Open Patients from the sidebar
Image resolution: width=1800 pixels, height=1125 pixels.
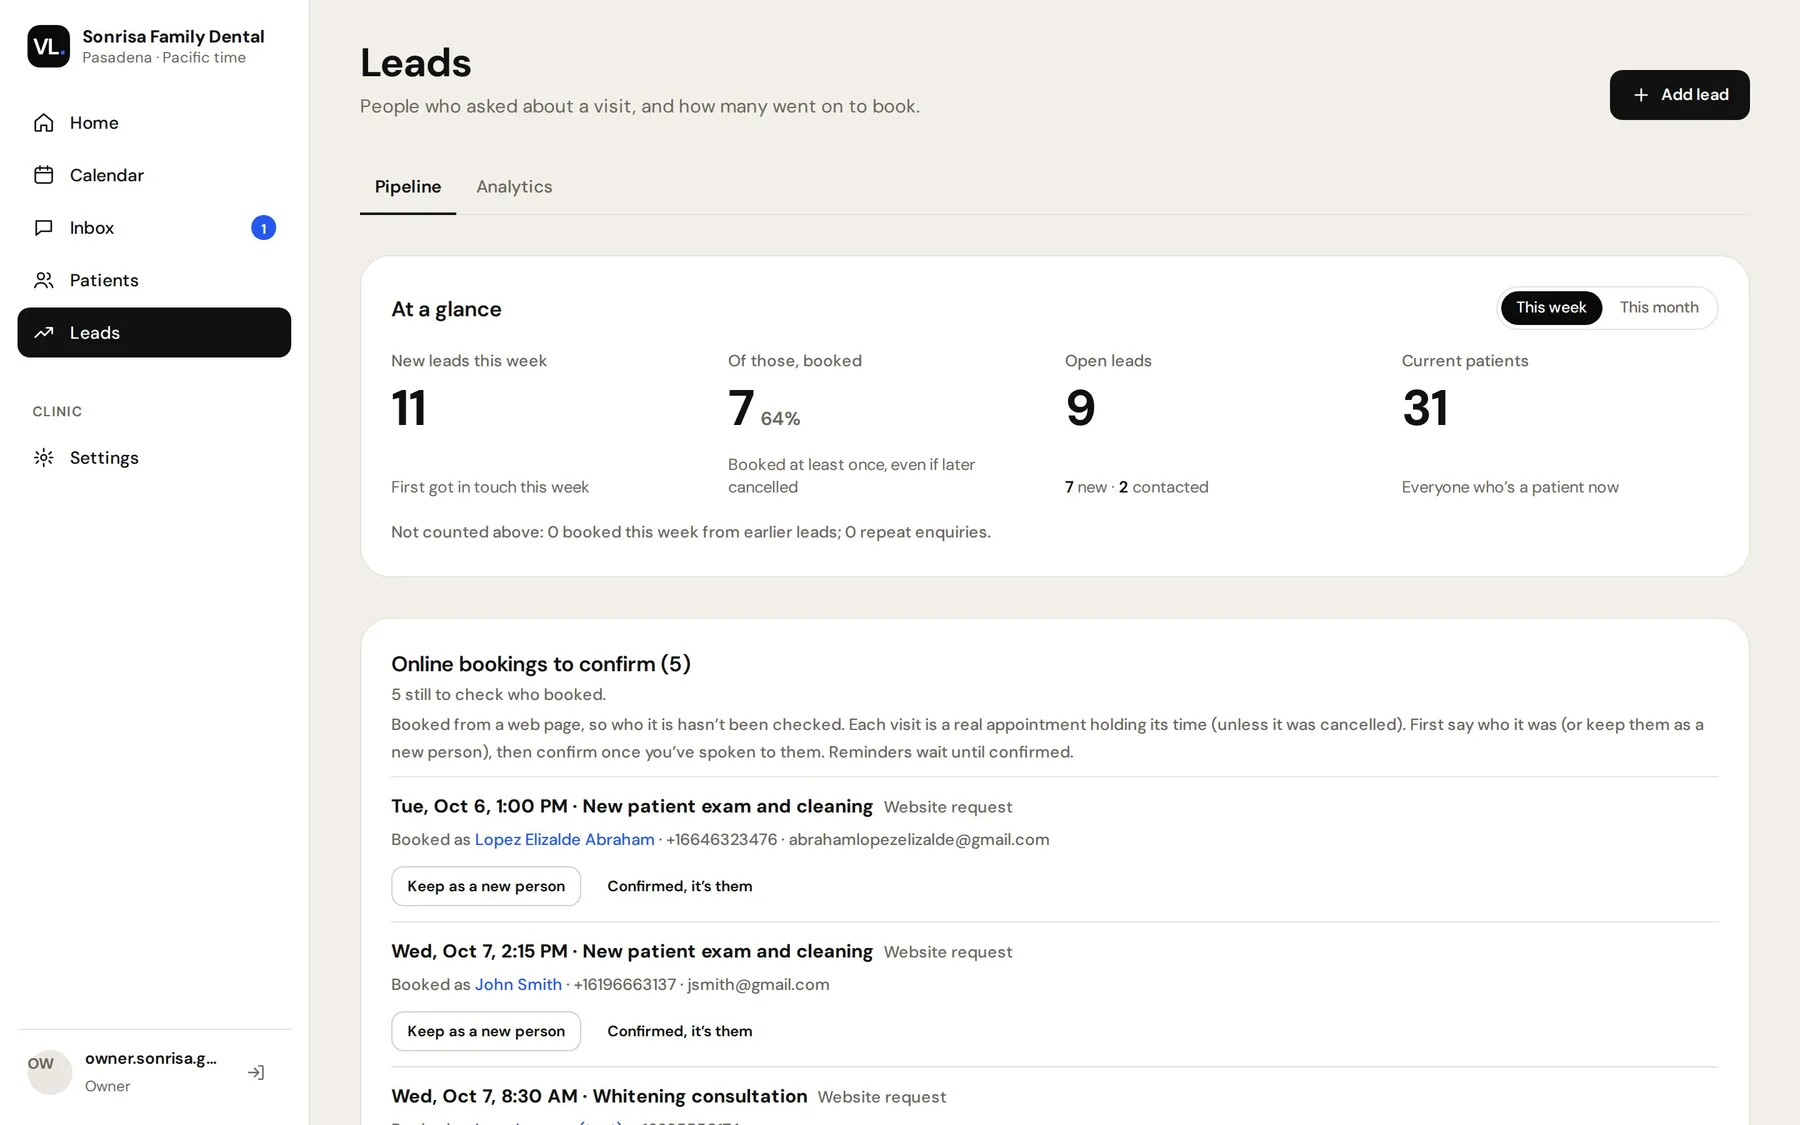(x=154, y=280)
